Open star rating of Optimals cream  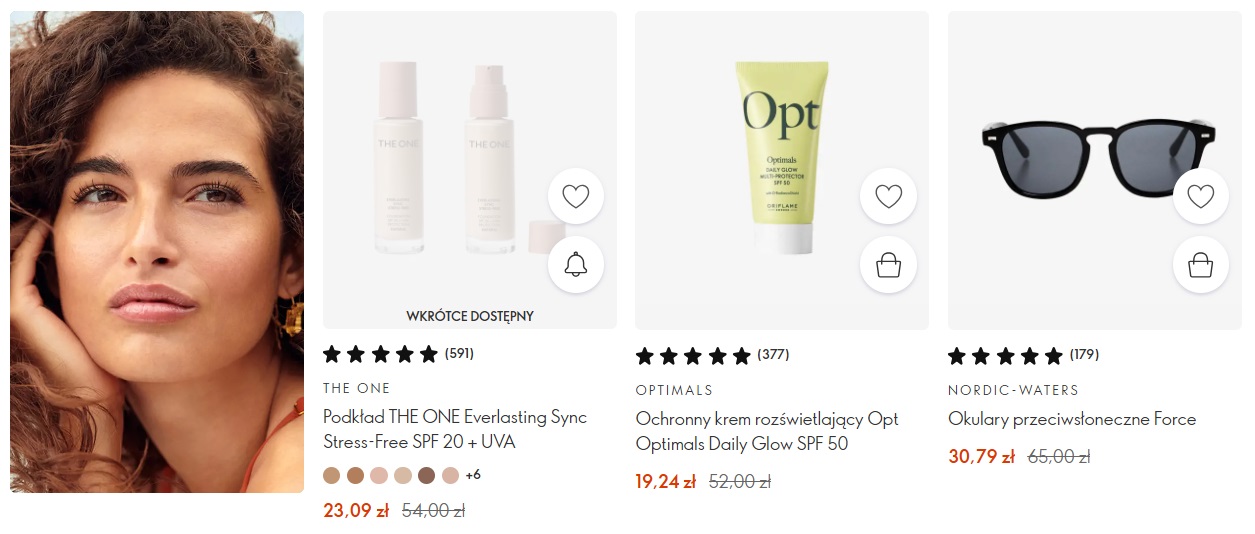[693, 355]
